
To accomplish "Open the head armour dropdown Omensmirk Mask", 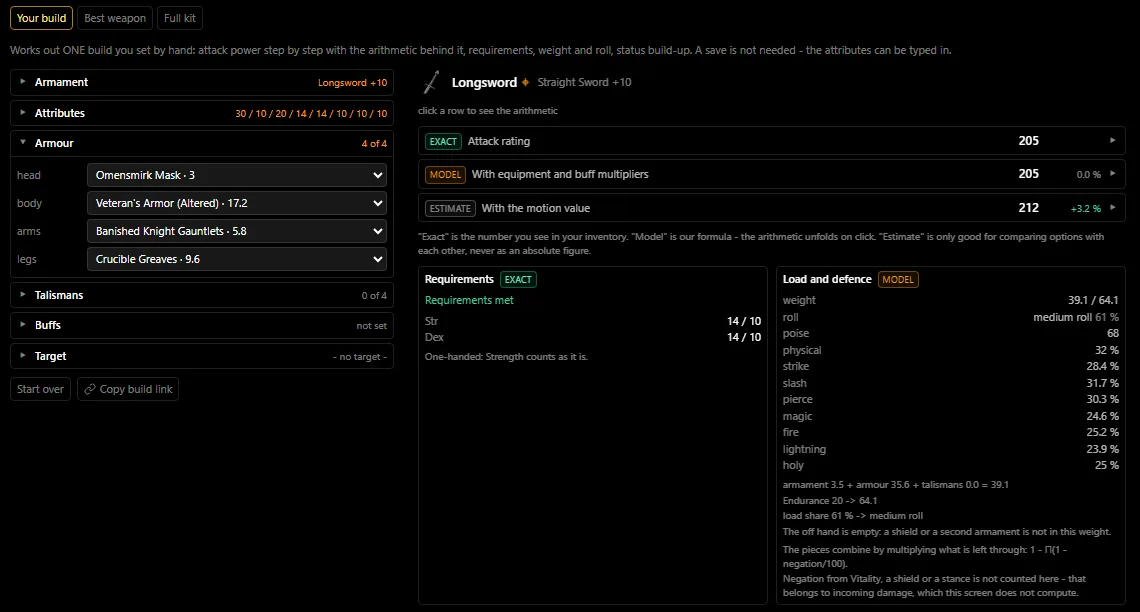I will coord(237,175).
